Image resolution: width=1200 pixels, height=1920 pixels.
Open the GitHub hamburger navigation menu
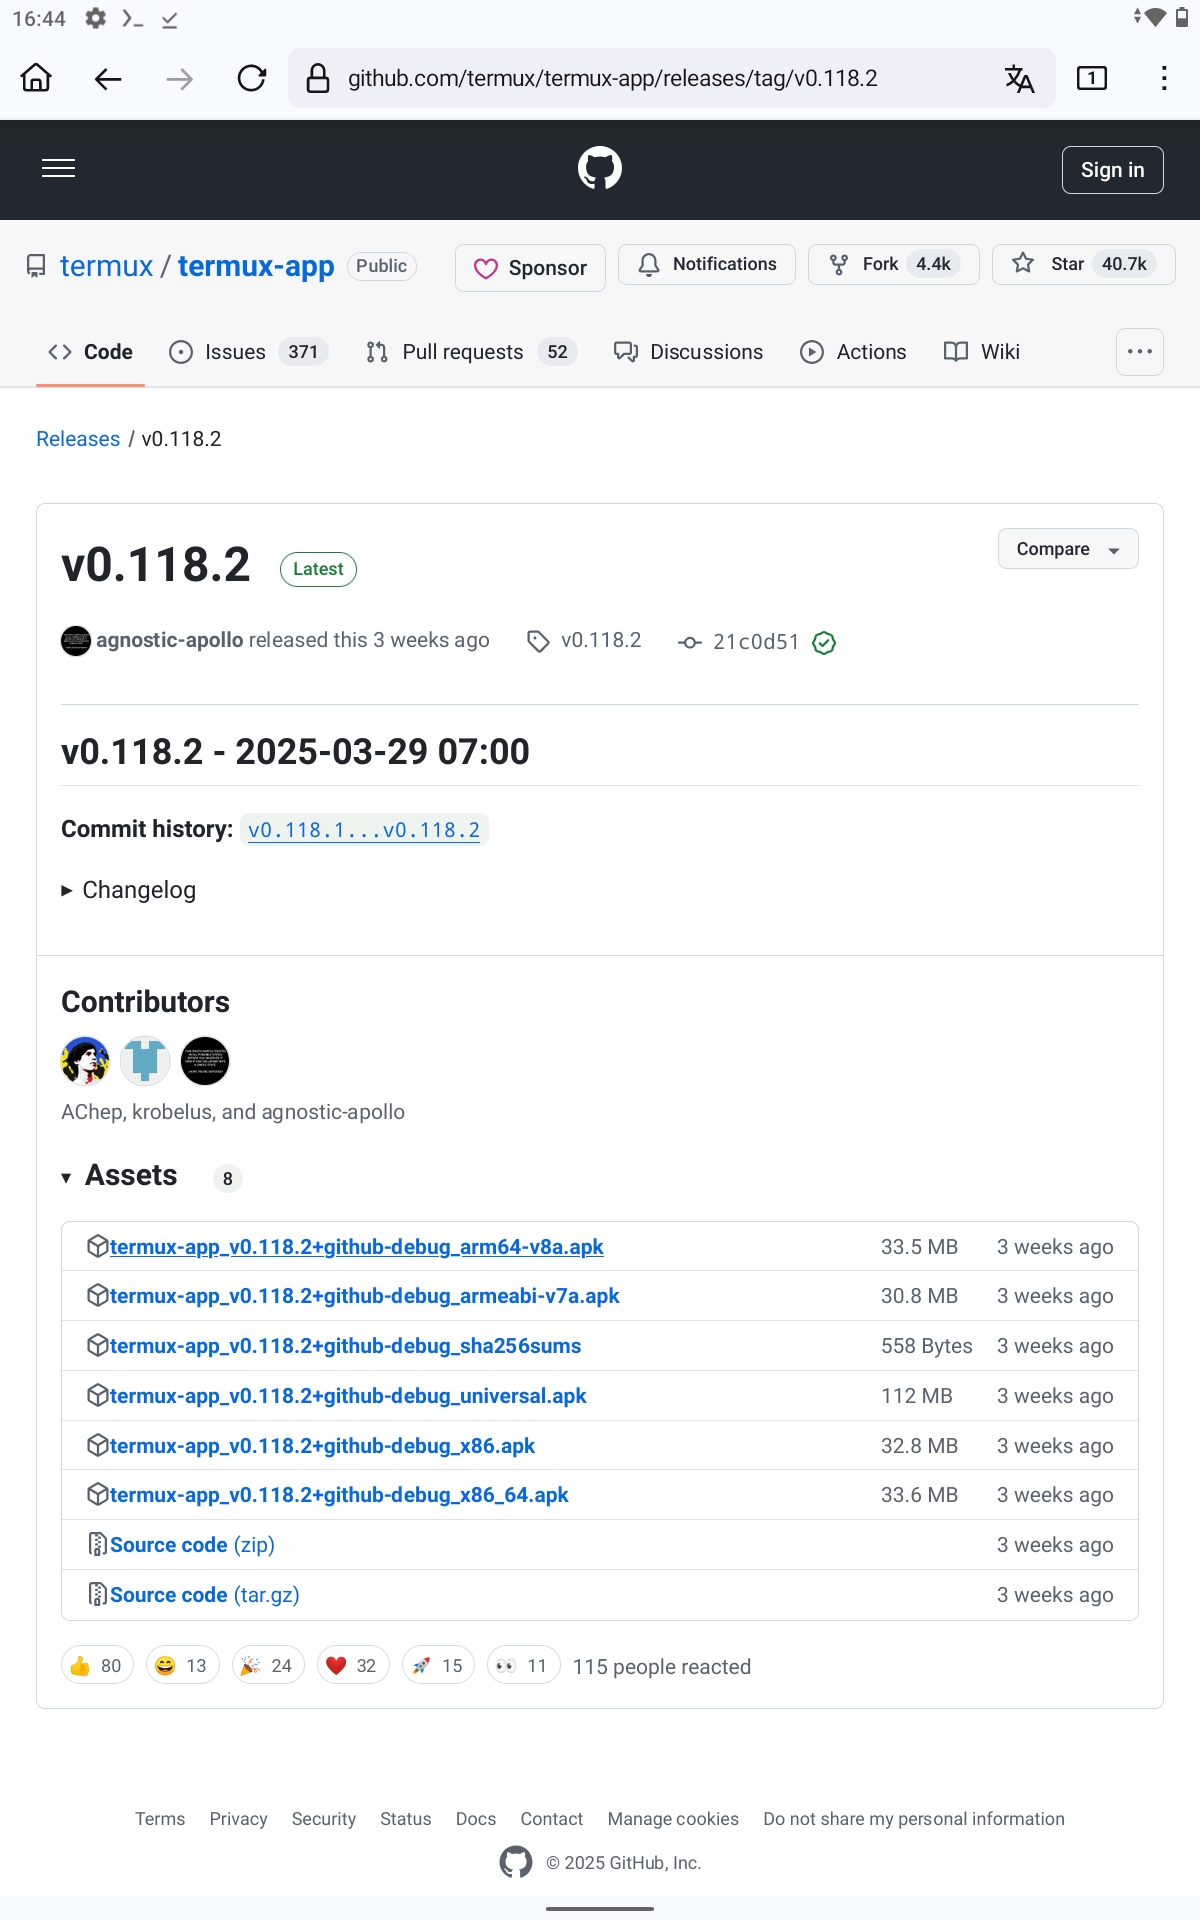tap(59, 169)
